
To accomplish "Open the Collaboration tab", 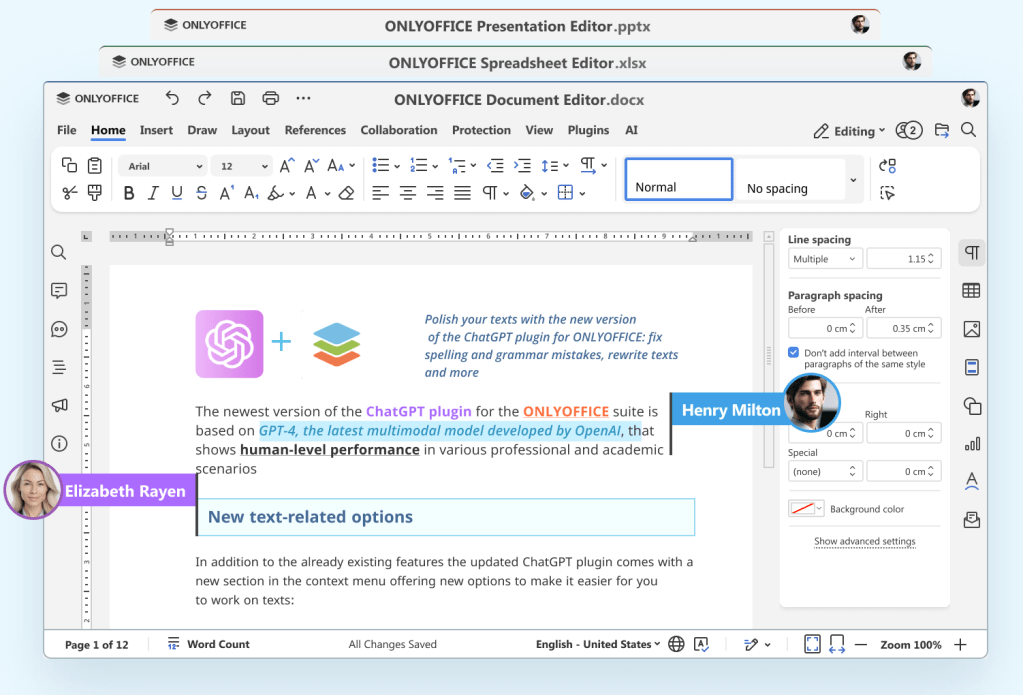I will click(398, 130).
